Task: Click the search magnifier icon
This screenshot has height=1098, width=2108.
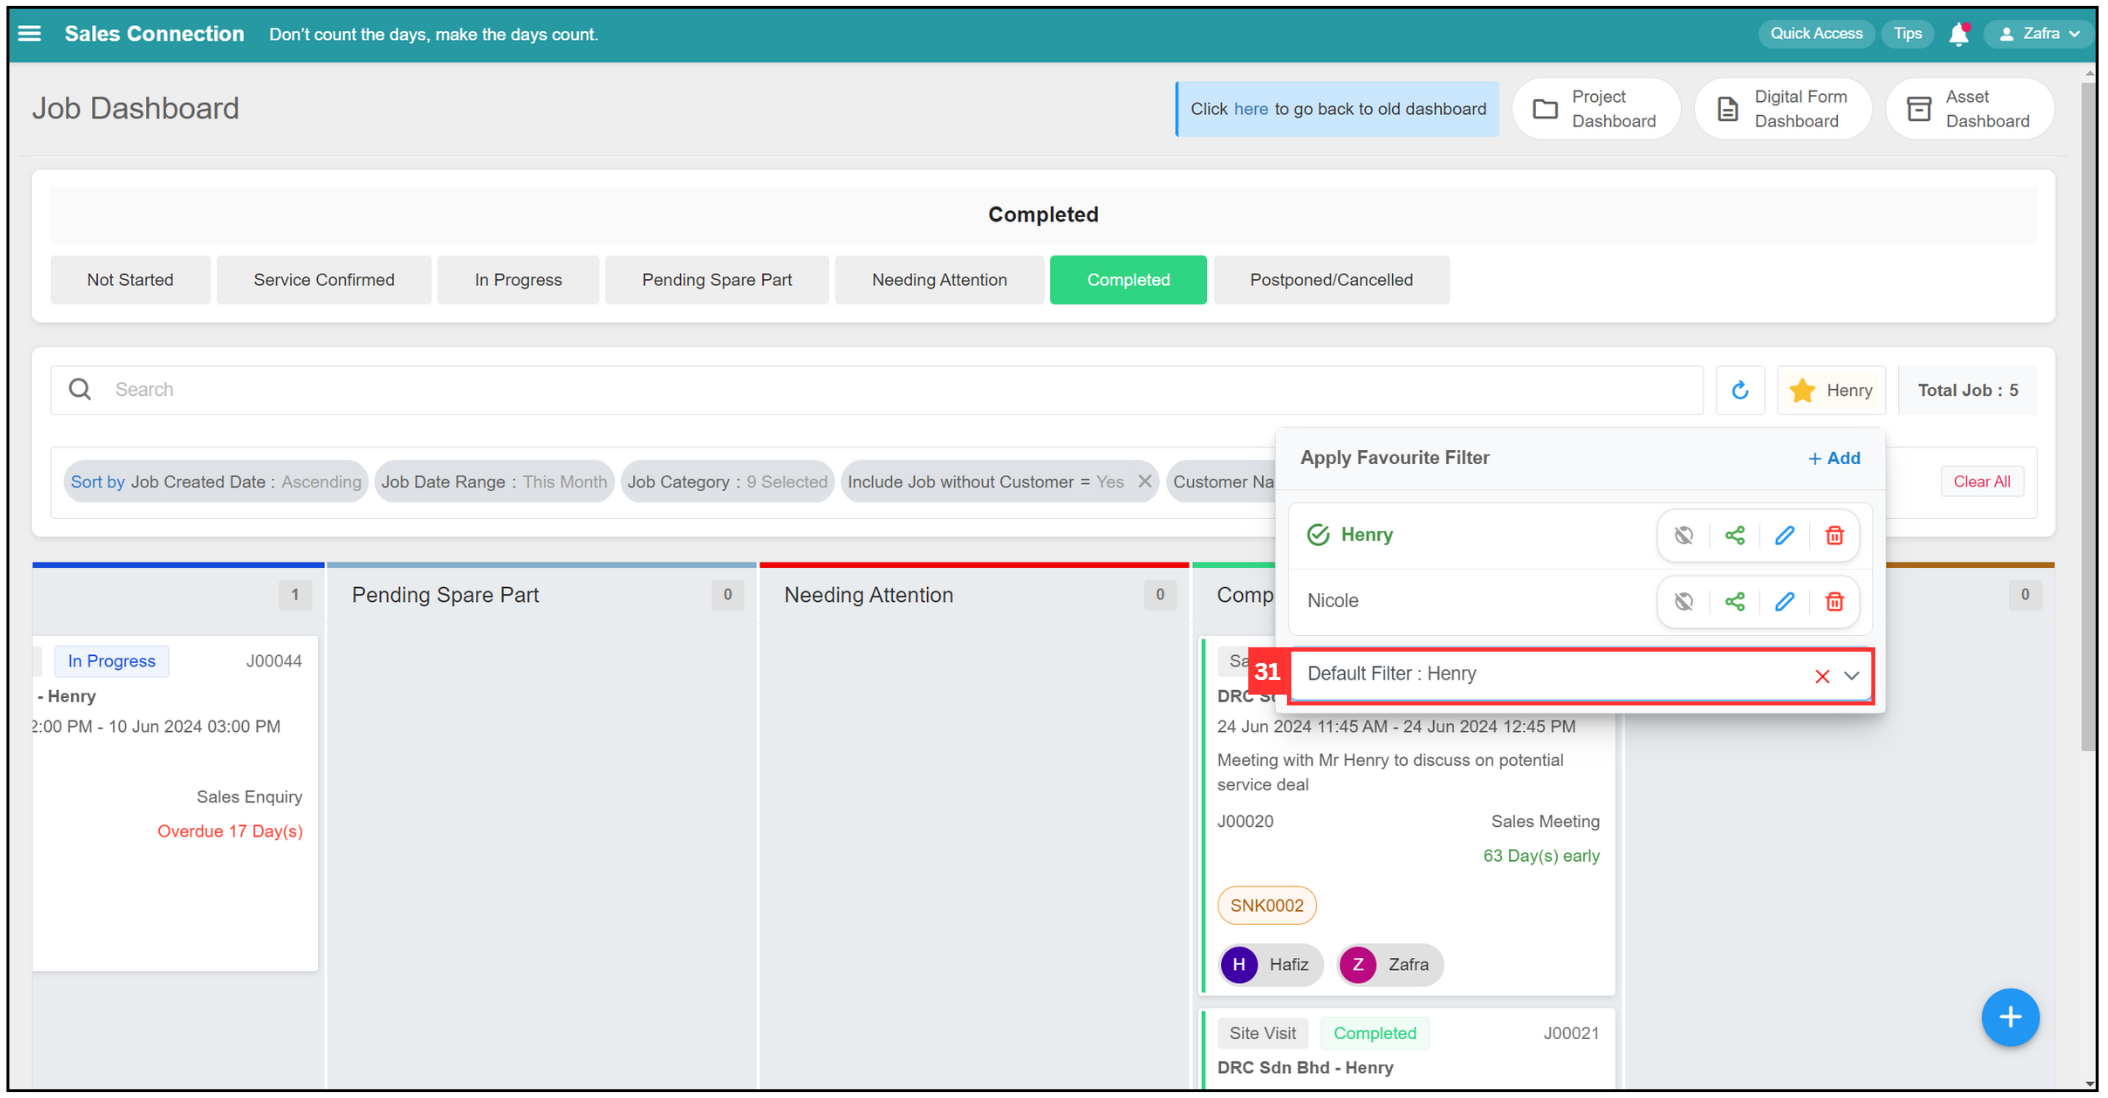Action: coord(80,389)
